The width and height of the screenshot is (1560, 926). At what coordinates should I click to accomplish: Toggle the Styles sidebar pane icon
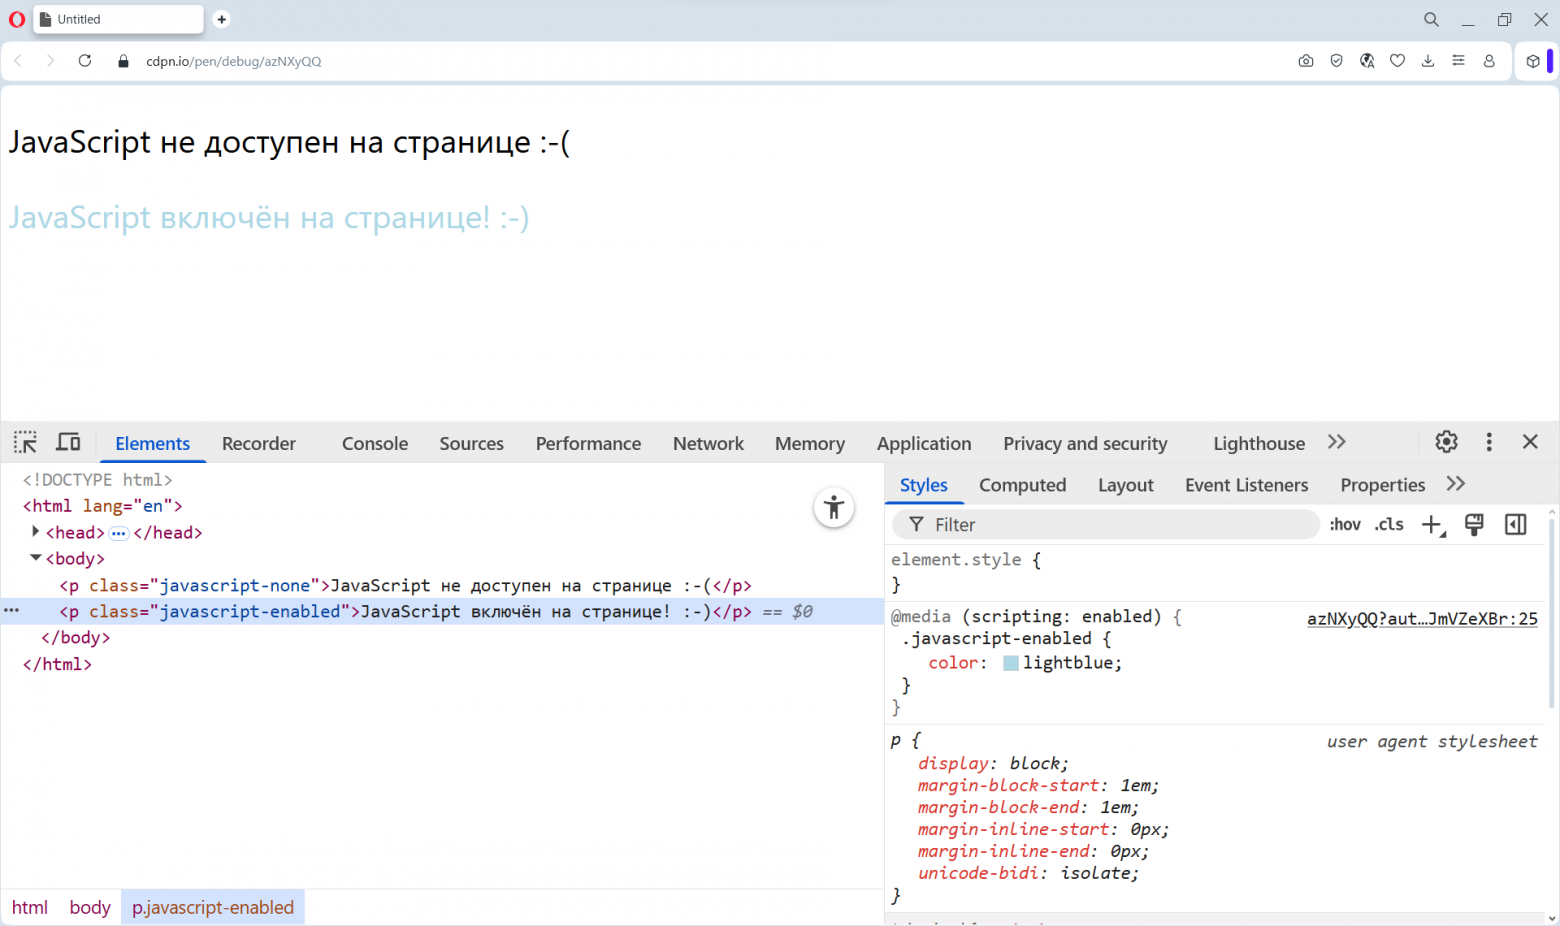click(x=1515, y=524)
